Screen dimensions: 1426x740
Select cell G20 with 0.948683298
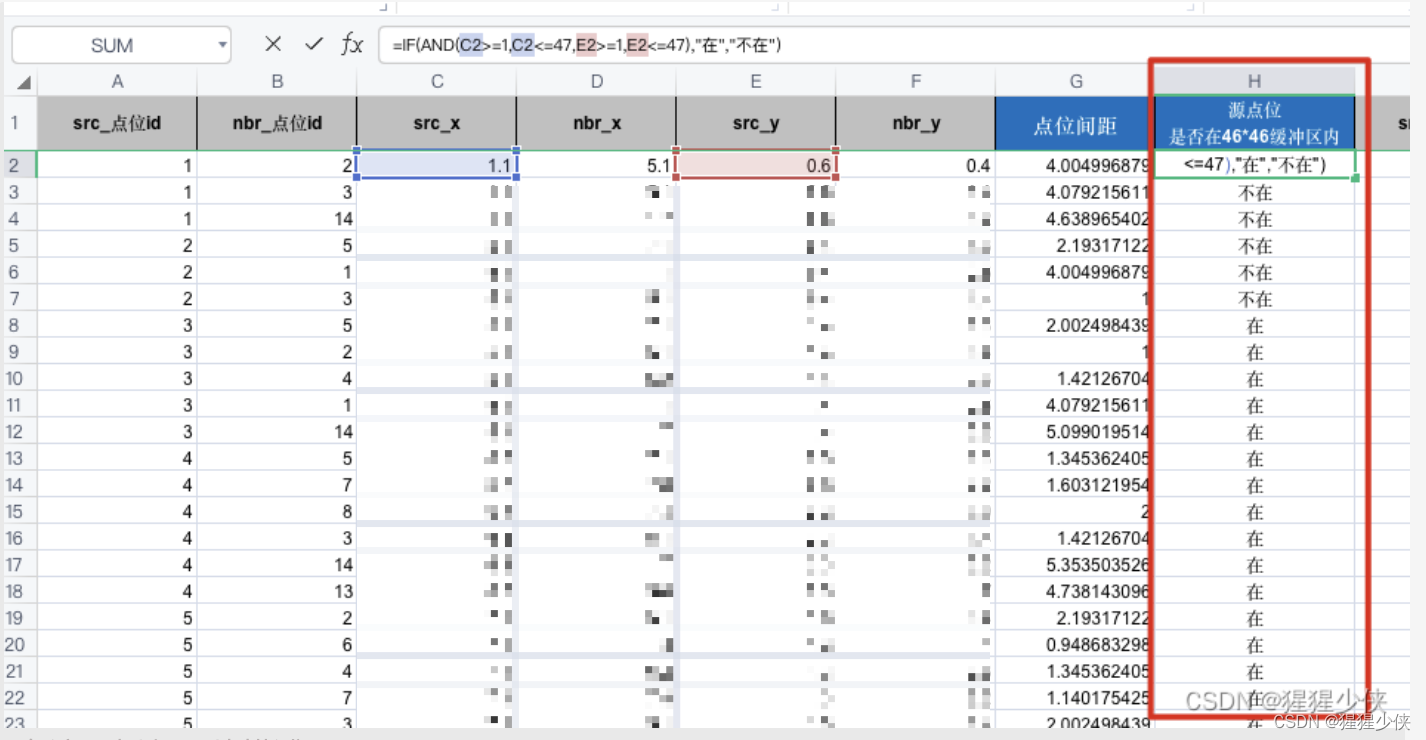click(1075, 645)
